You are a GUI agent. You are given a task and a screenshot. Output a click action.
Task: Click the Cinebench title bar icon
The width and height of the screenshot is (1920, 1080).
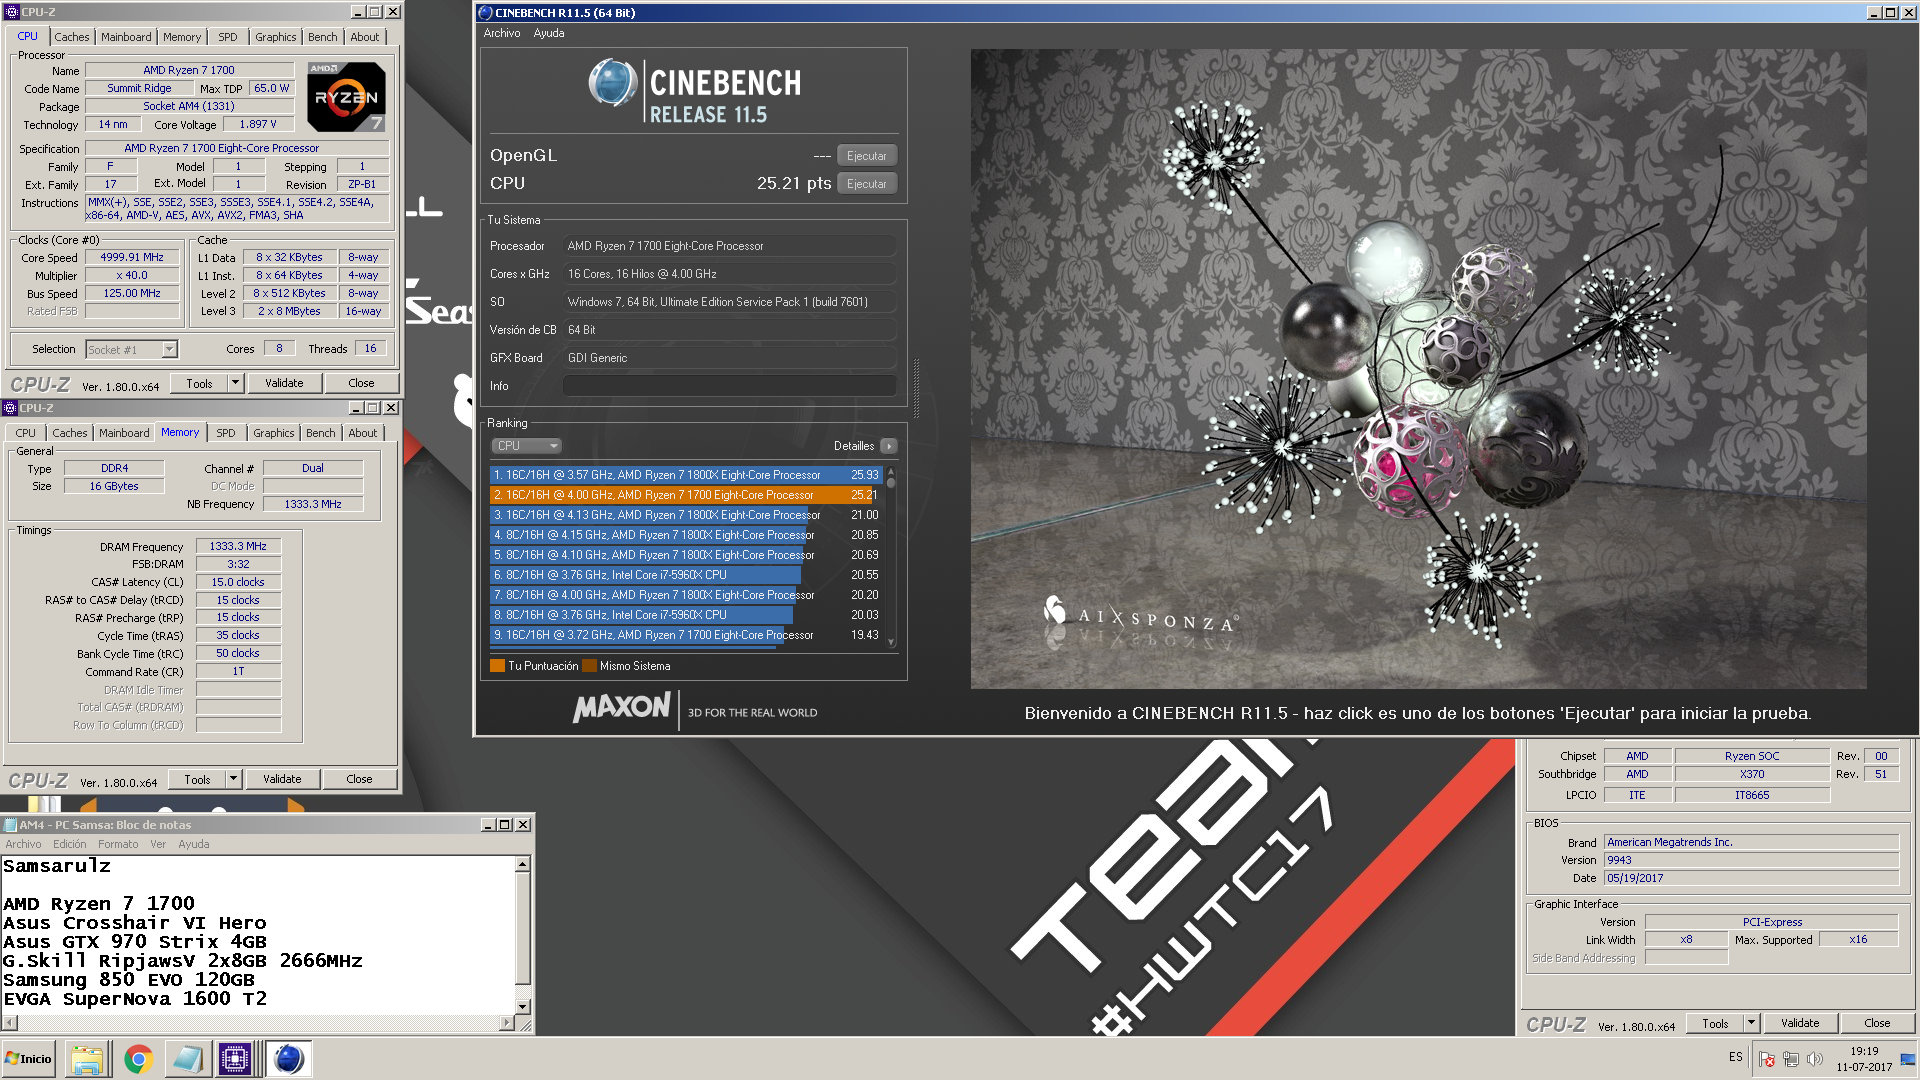coord(486,13)
